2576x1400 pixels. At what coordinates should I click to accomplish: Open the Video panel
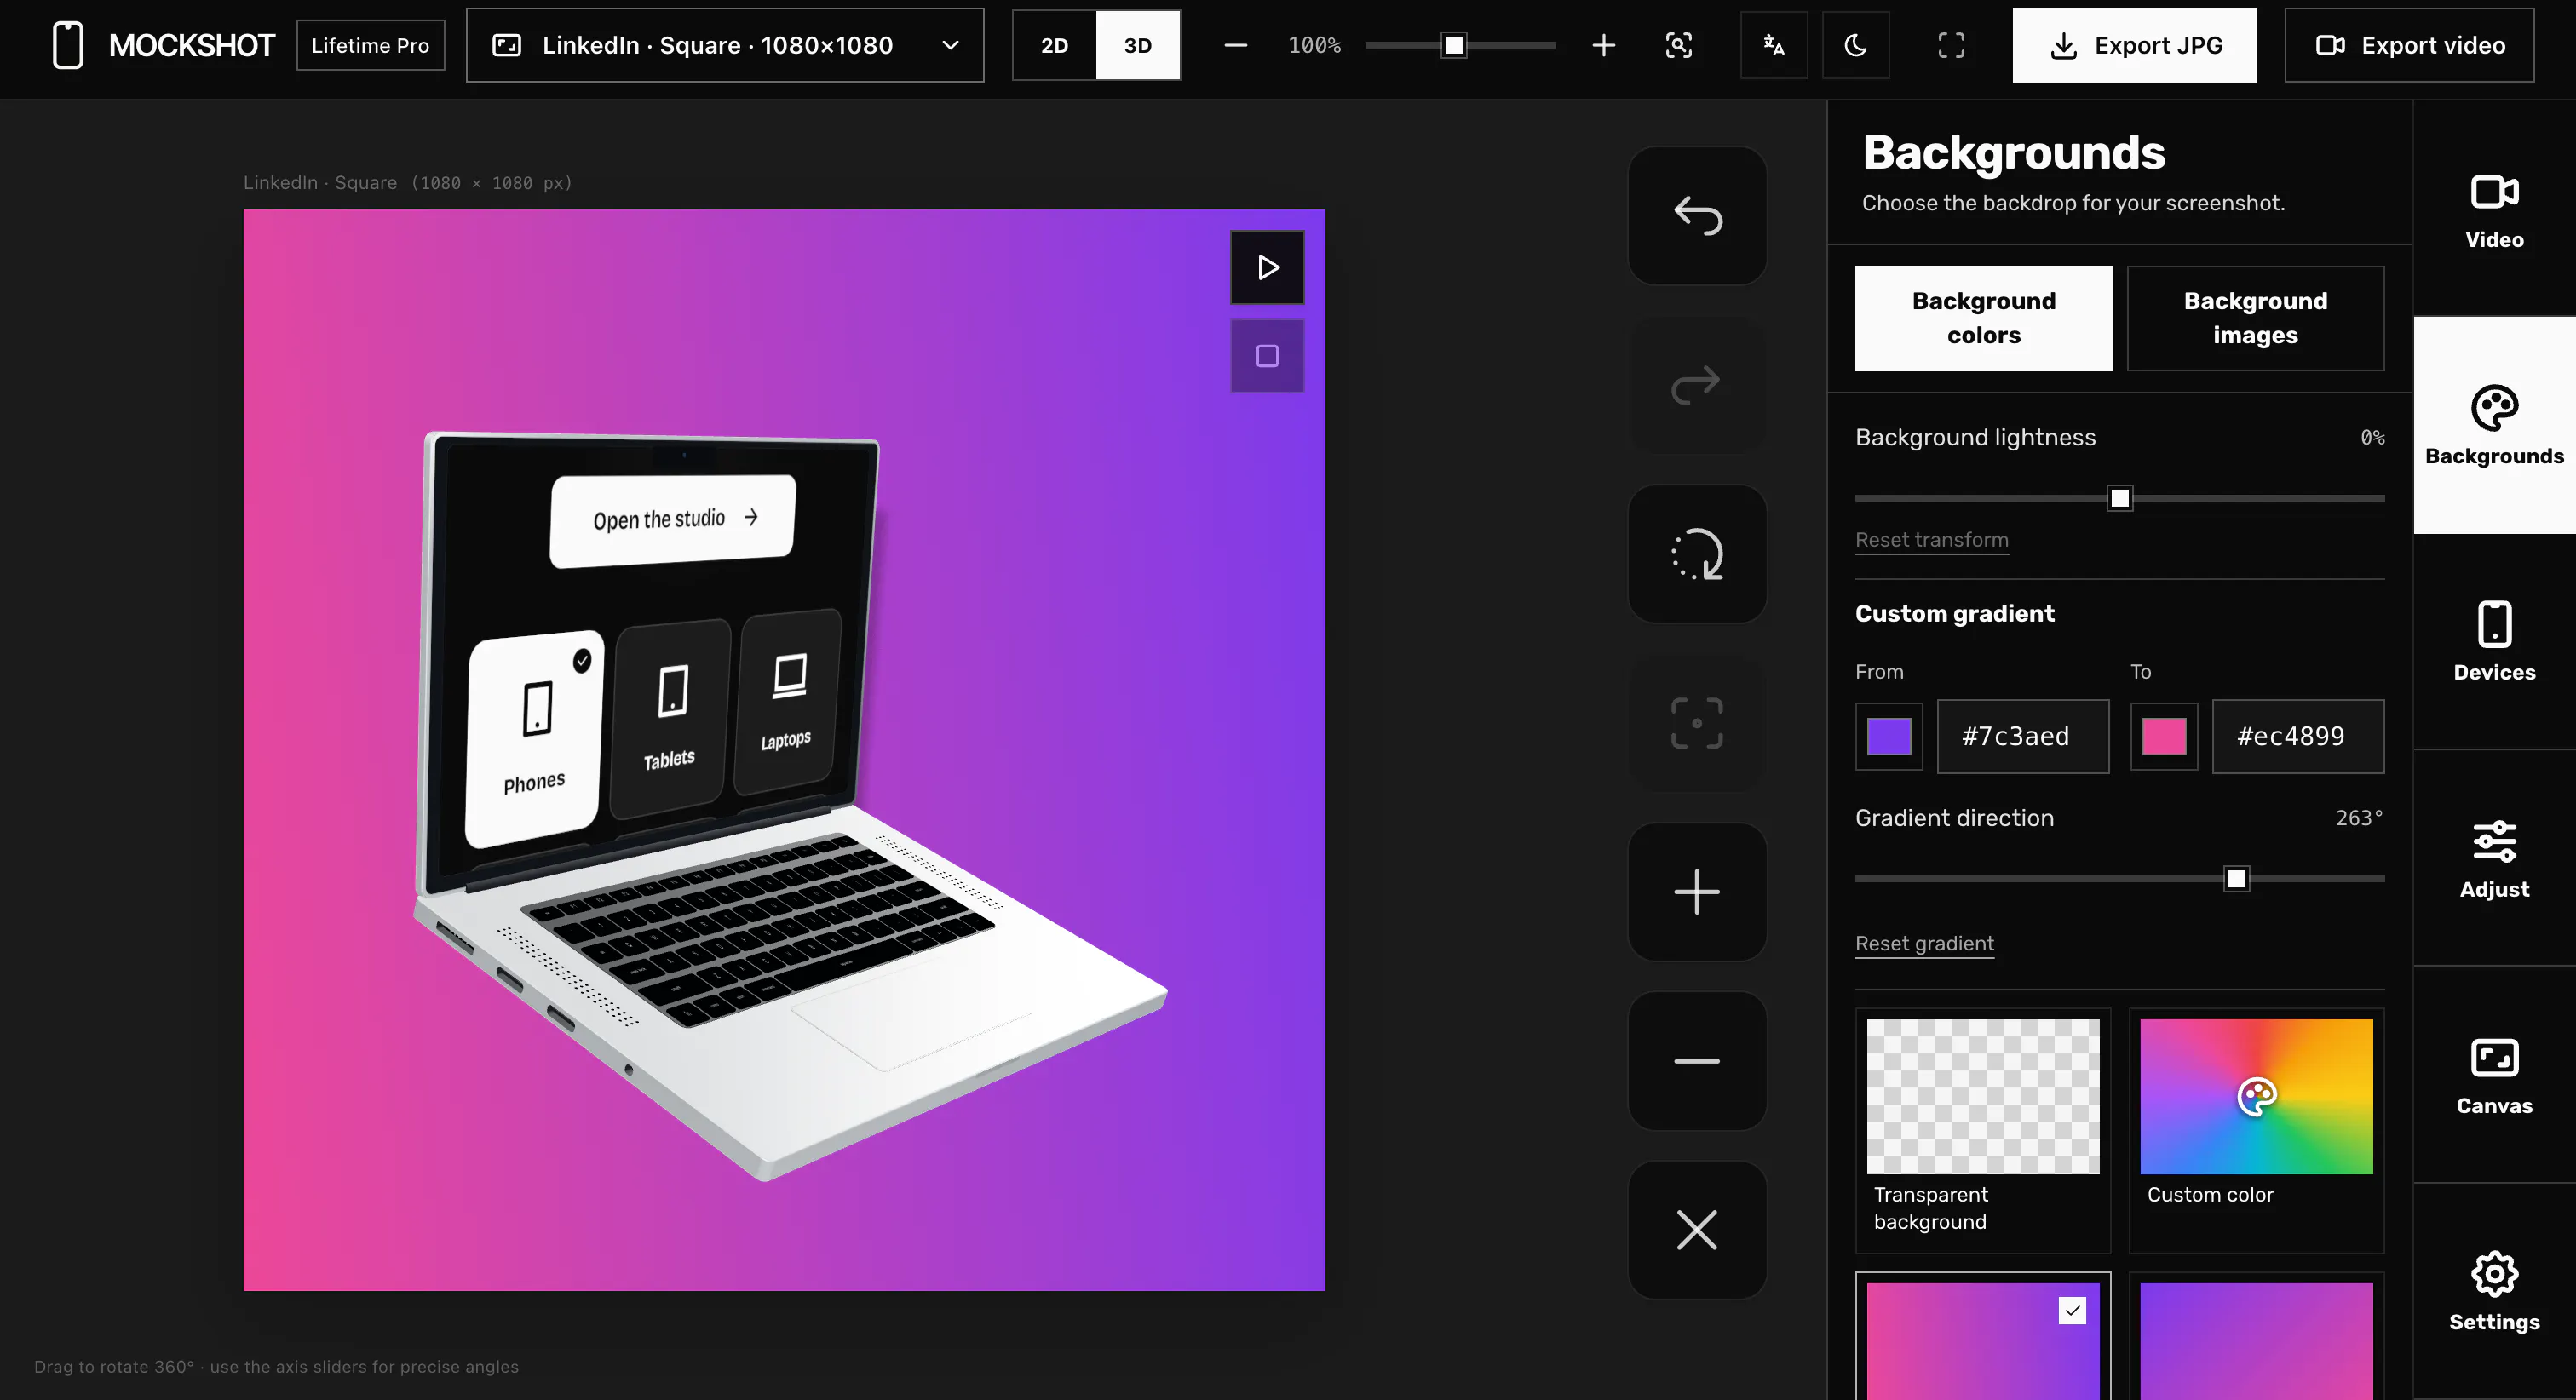point(2494,209)
